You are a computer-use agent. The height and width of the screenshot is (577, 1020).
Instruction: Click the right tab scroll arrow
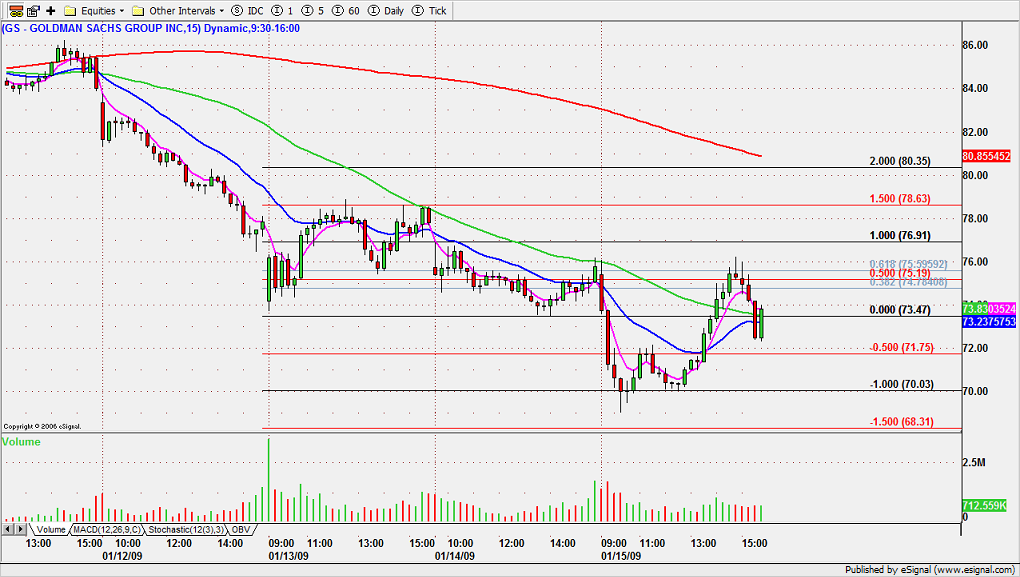pos(21,530)
